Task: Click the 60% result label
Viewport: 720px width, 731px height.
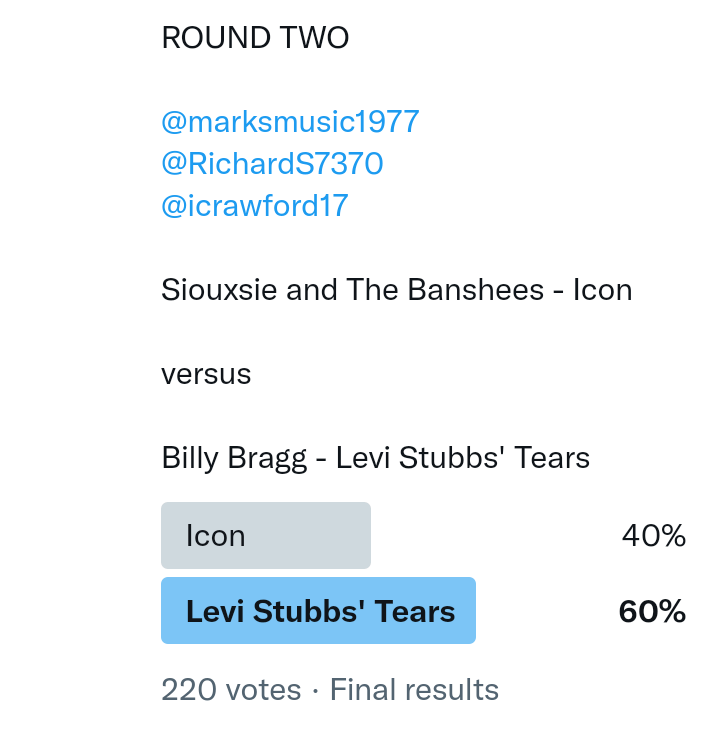Action: click(652, 612)
